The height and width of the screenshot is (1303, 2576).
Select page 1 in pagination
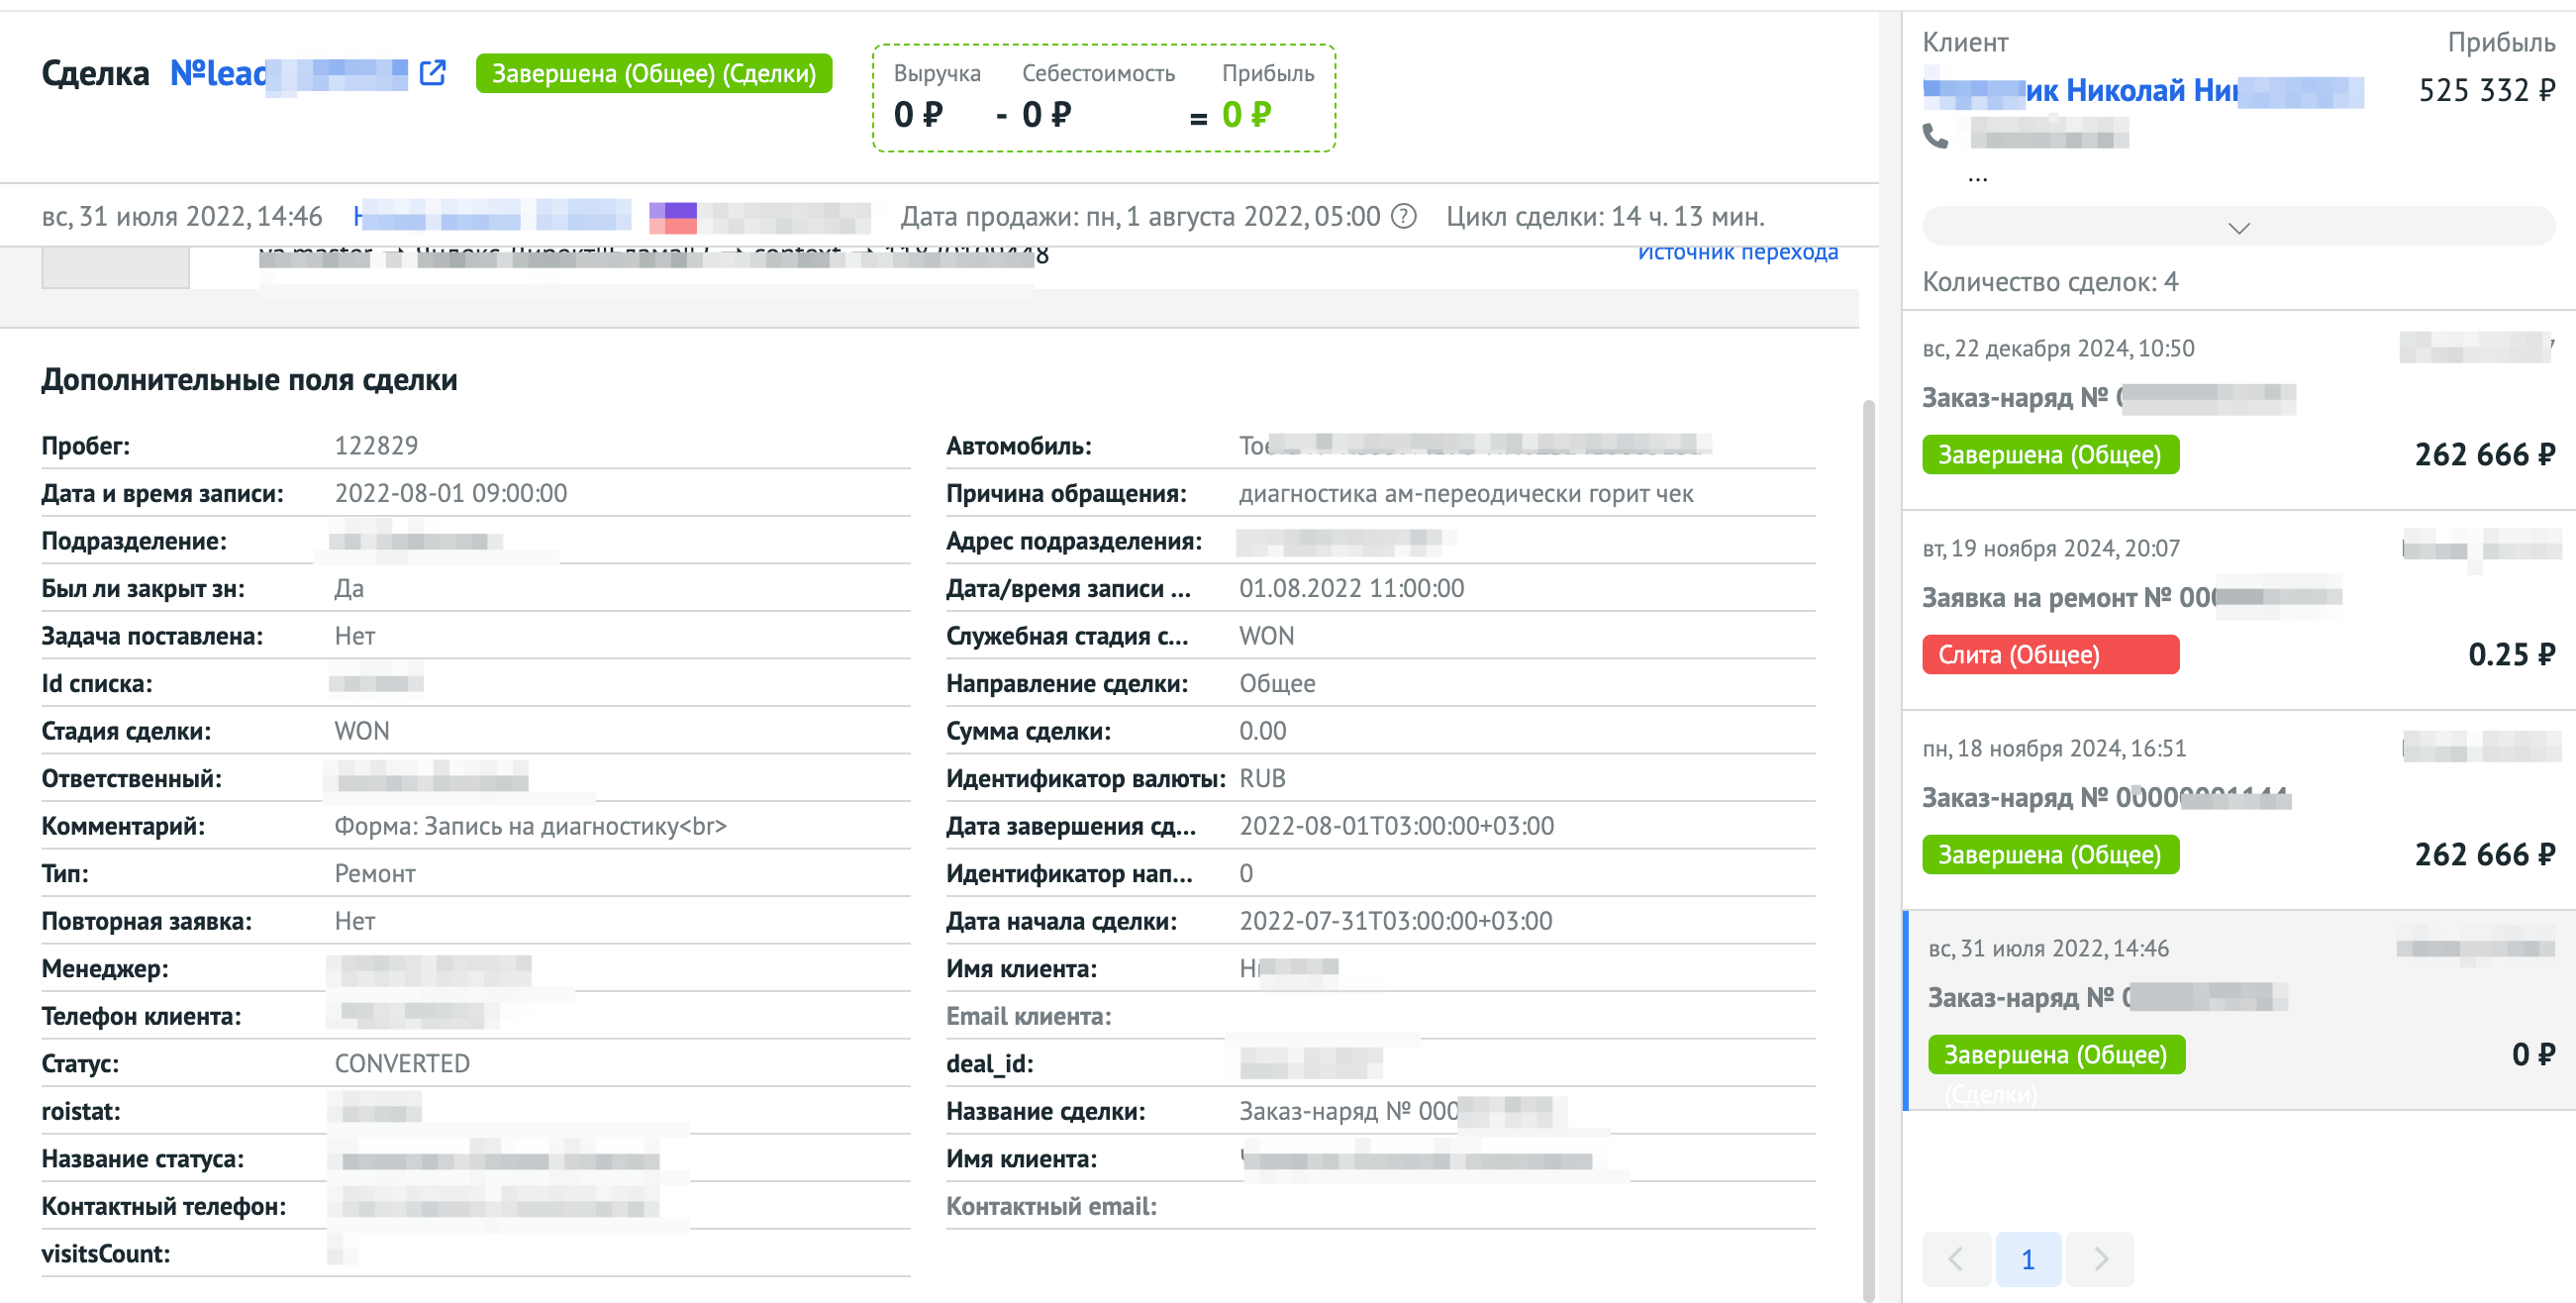click(2027, 1259)
